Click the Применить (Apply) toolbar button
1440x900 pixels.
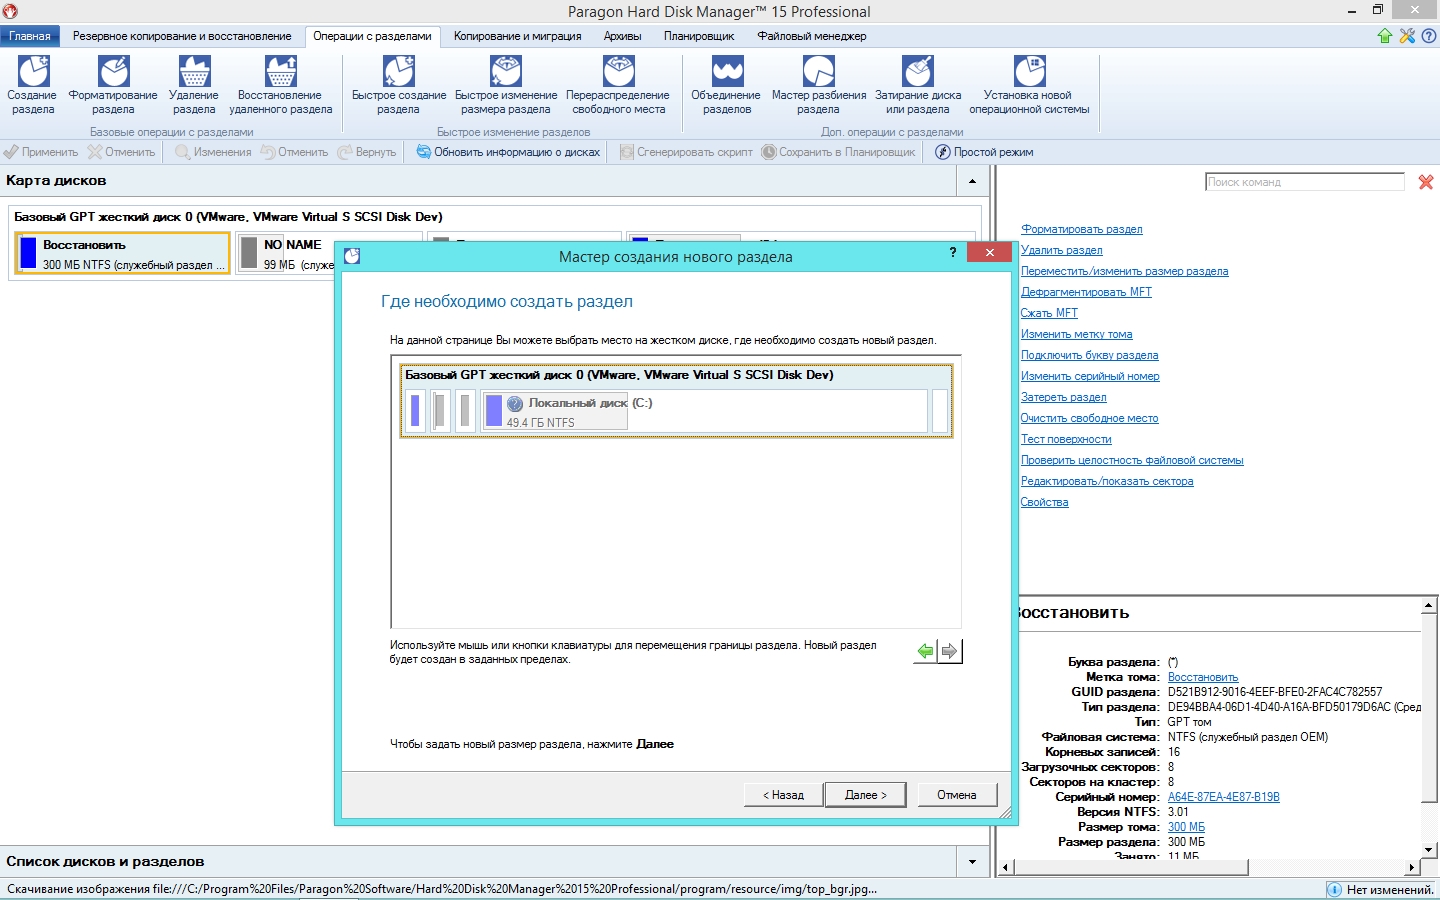[41, 152]
